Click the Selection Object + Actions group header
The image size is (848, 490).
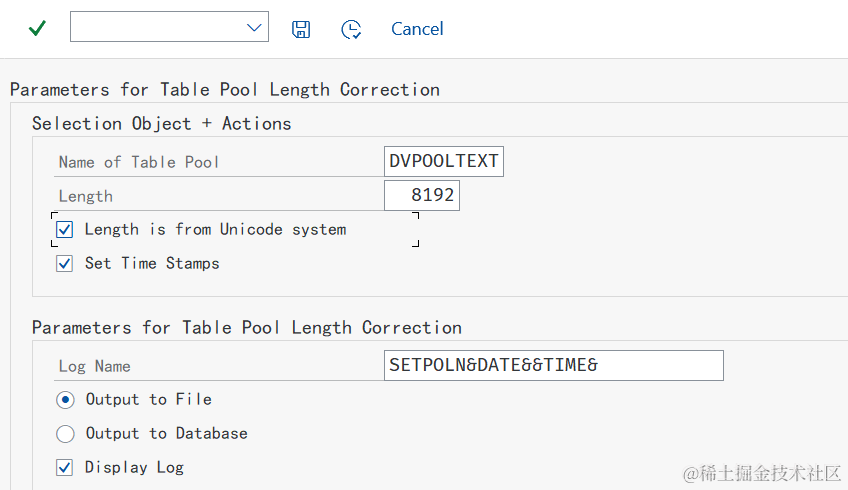161,124
